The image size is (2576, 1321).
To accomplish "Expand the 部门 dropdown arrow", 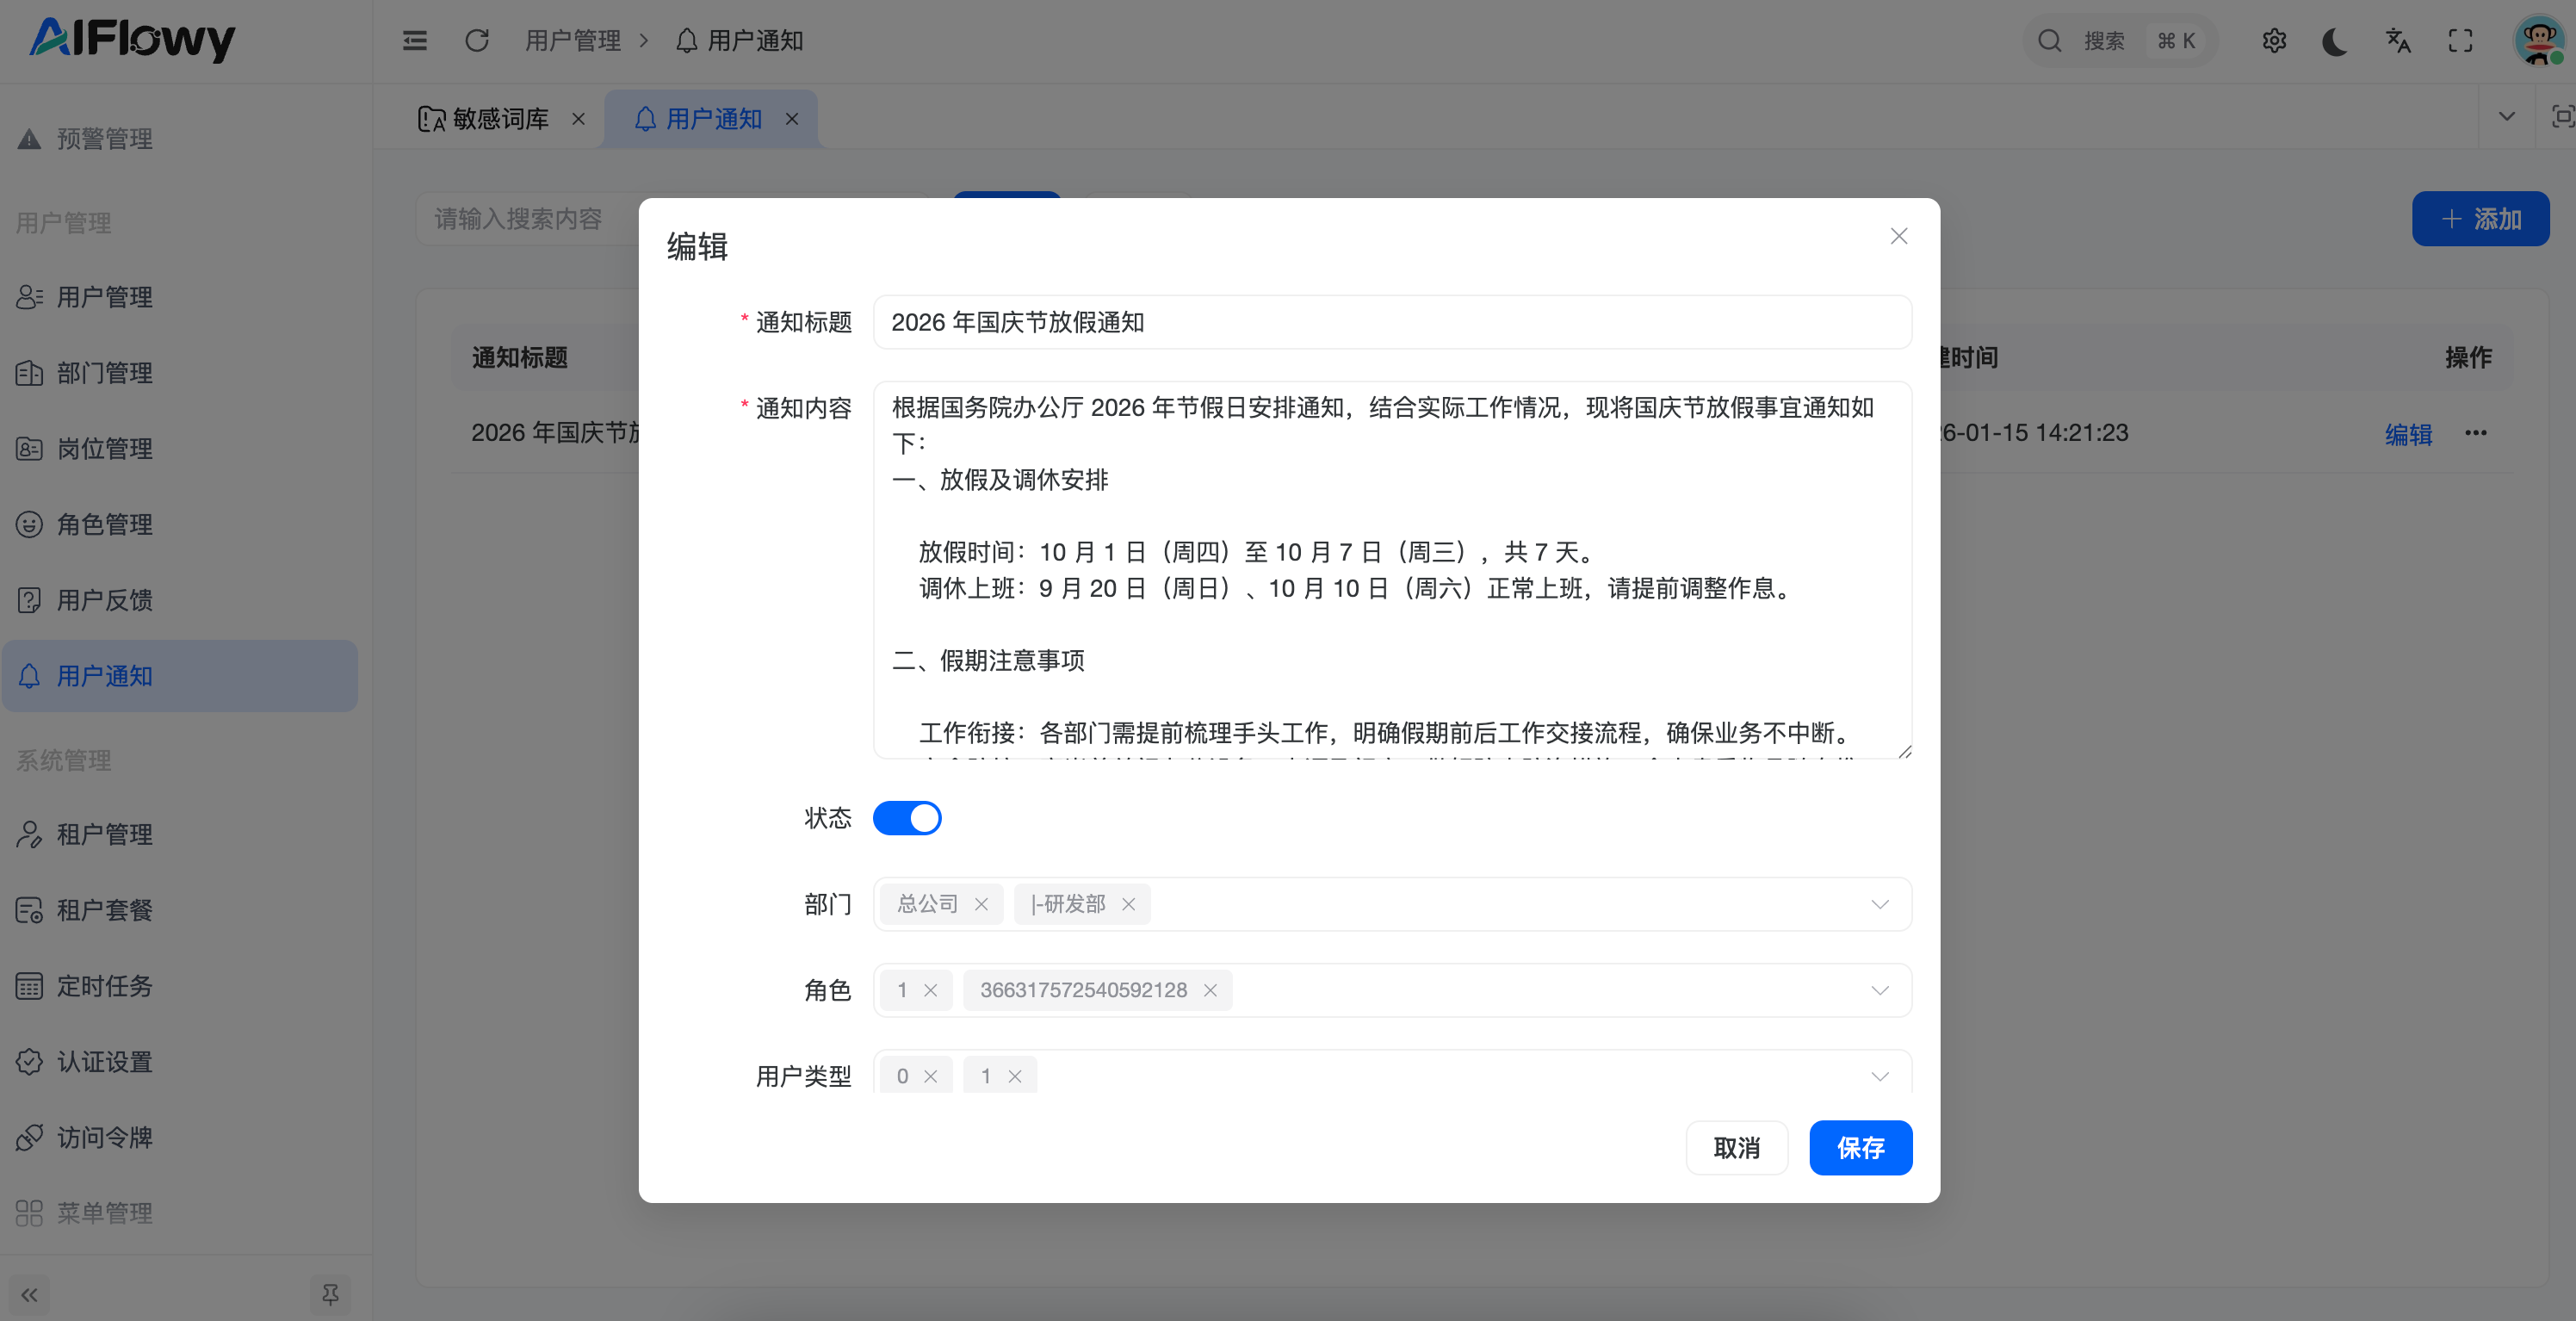I will tap(1879, 904).
